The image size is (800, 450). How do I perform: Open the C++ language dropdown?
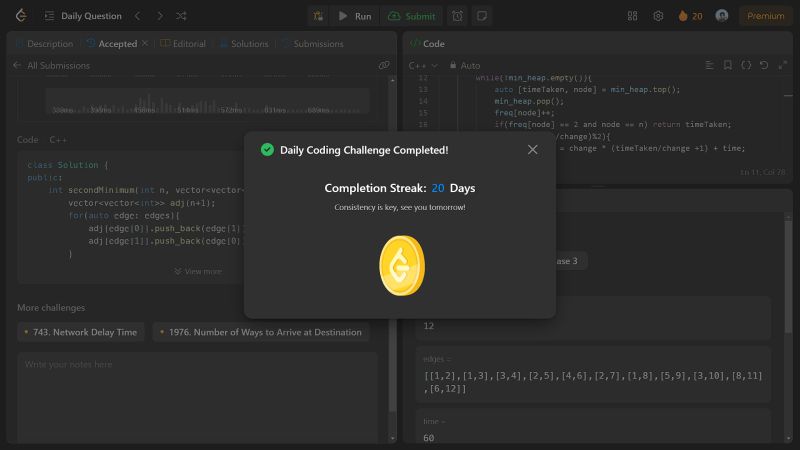423,65
